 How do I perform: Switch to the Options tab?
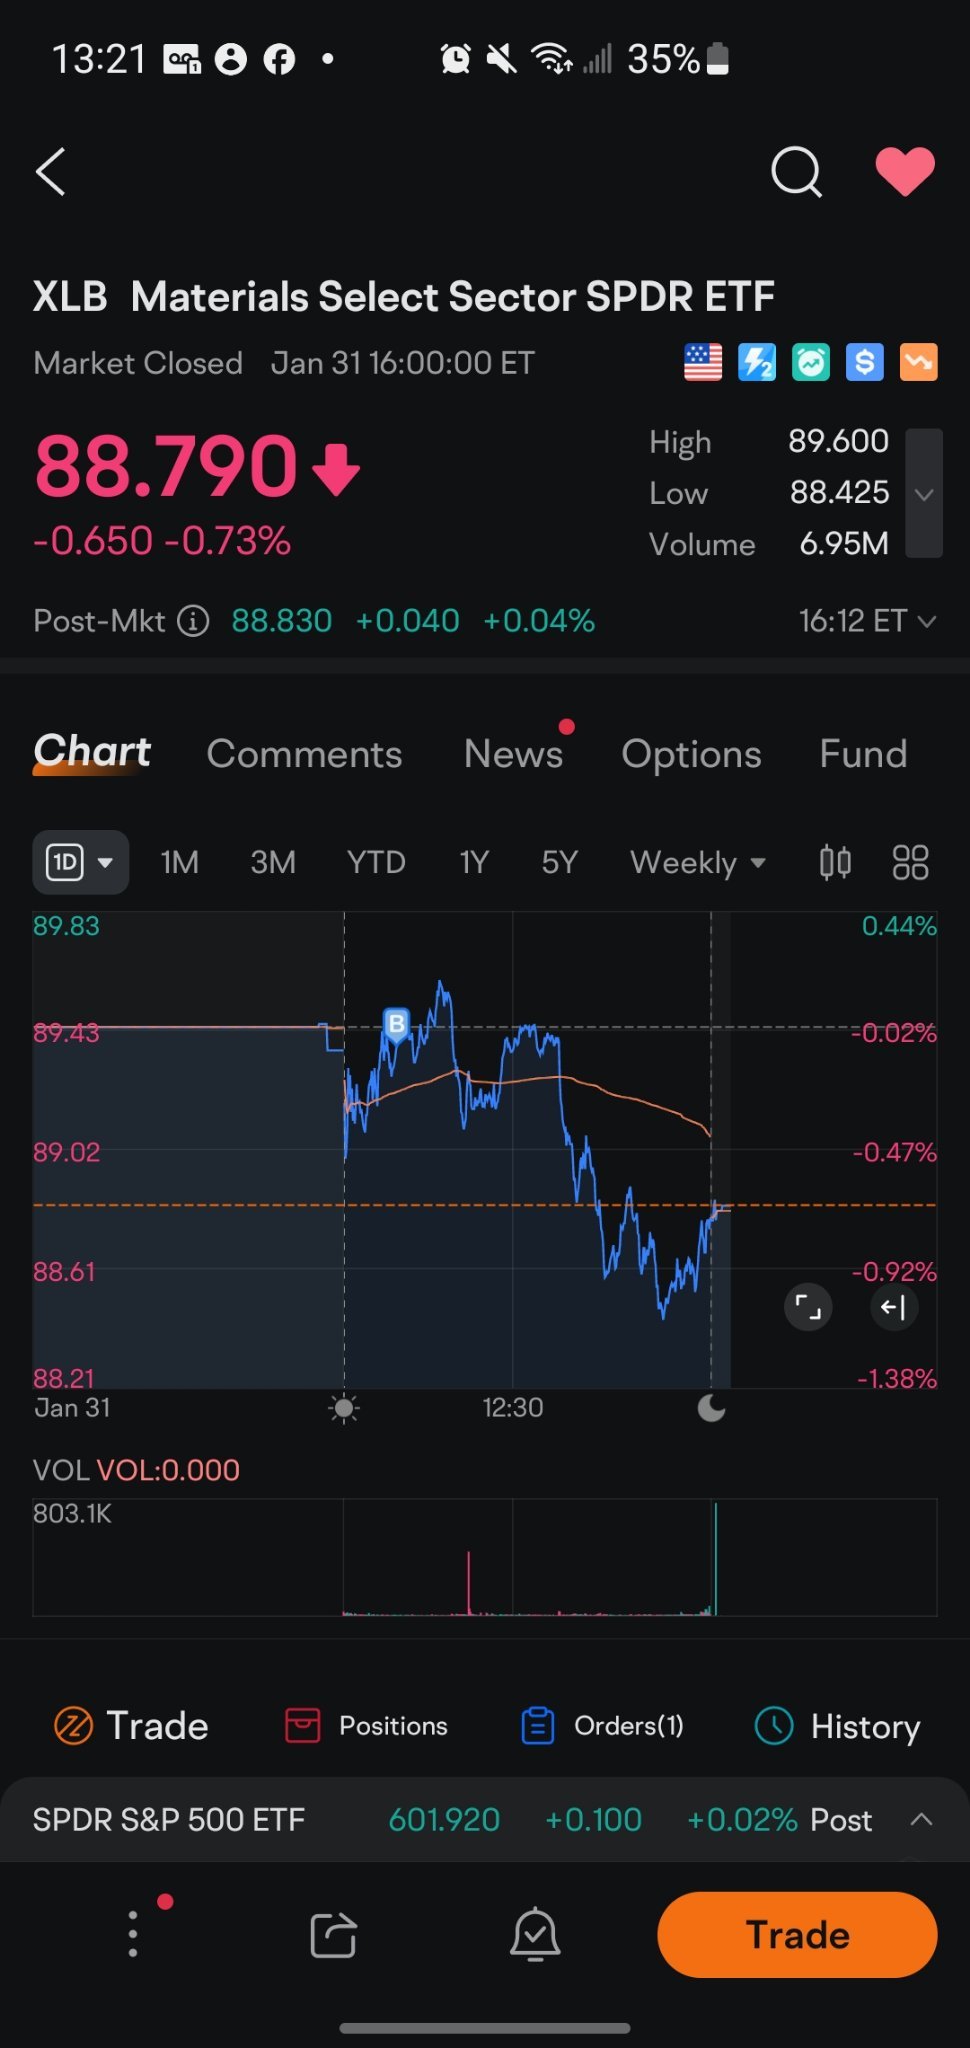click(691, 754)
